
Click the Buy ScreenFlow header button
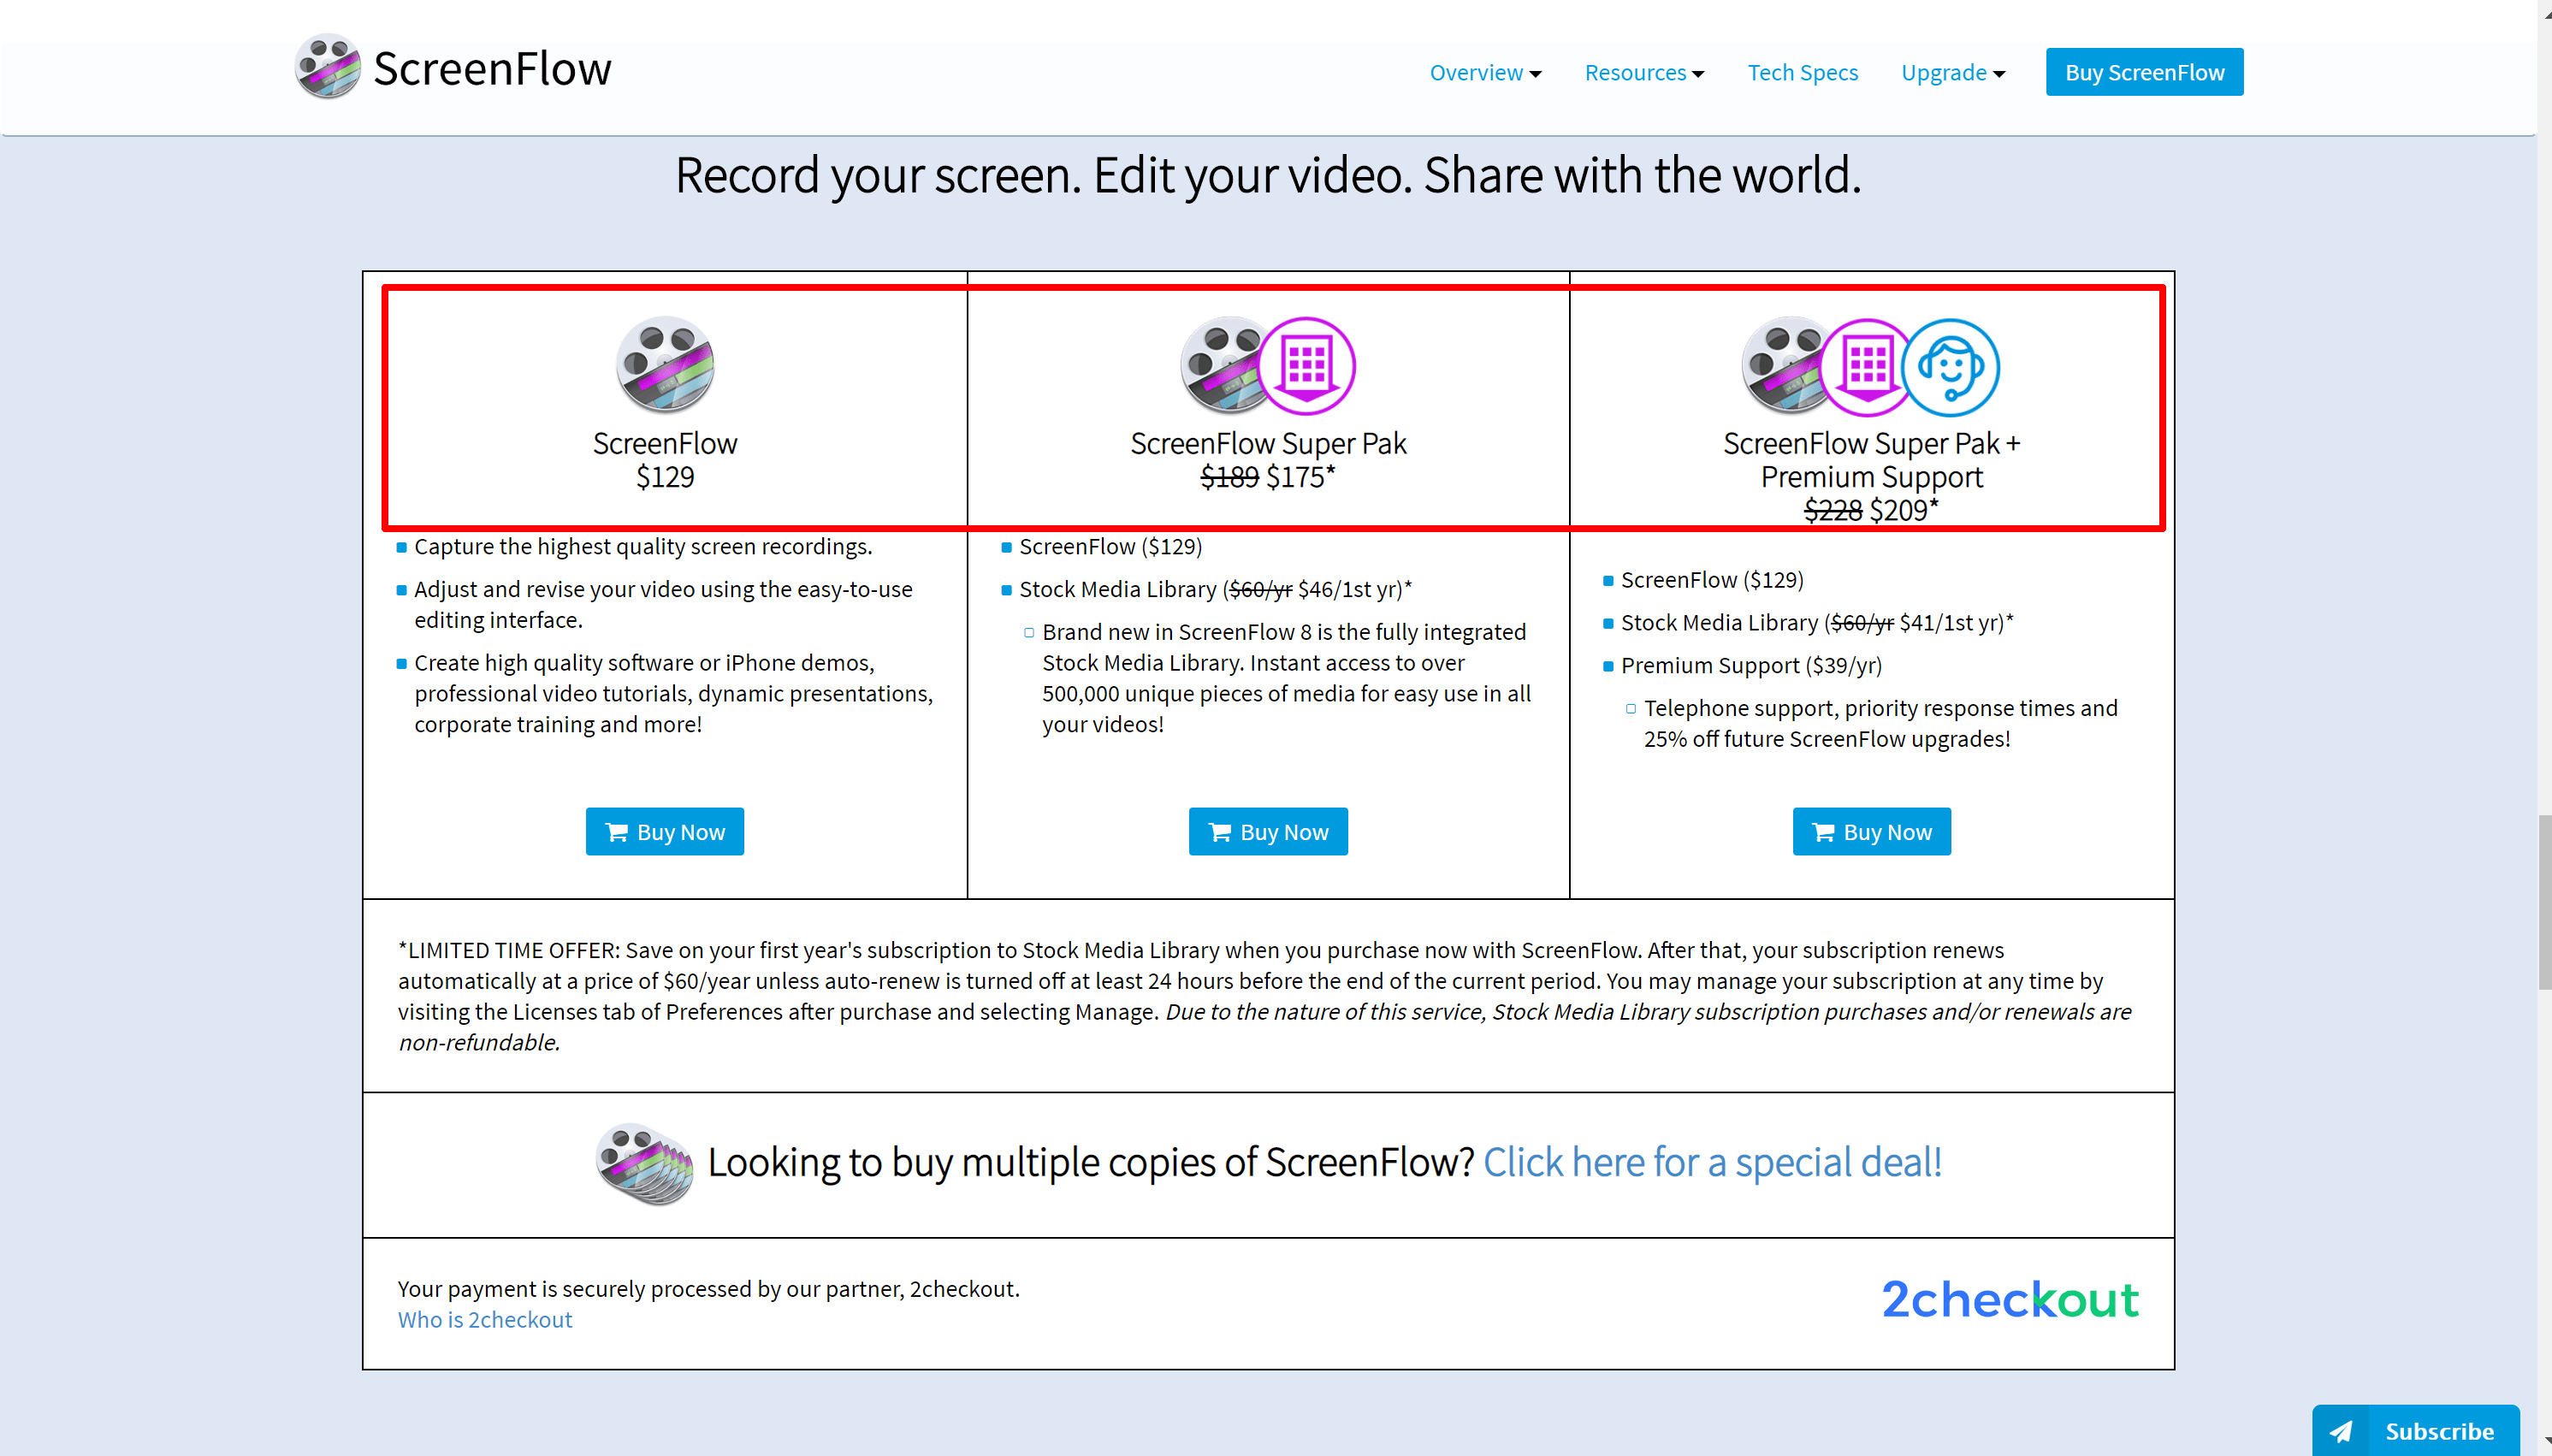click(2144, 72)
